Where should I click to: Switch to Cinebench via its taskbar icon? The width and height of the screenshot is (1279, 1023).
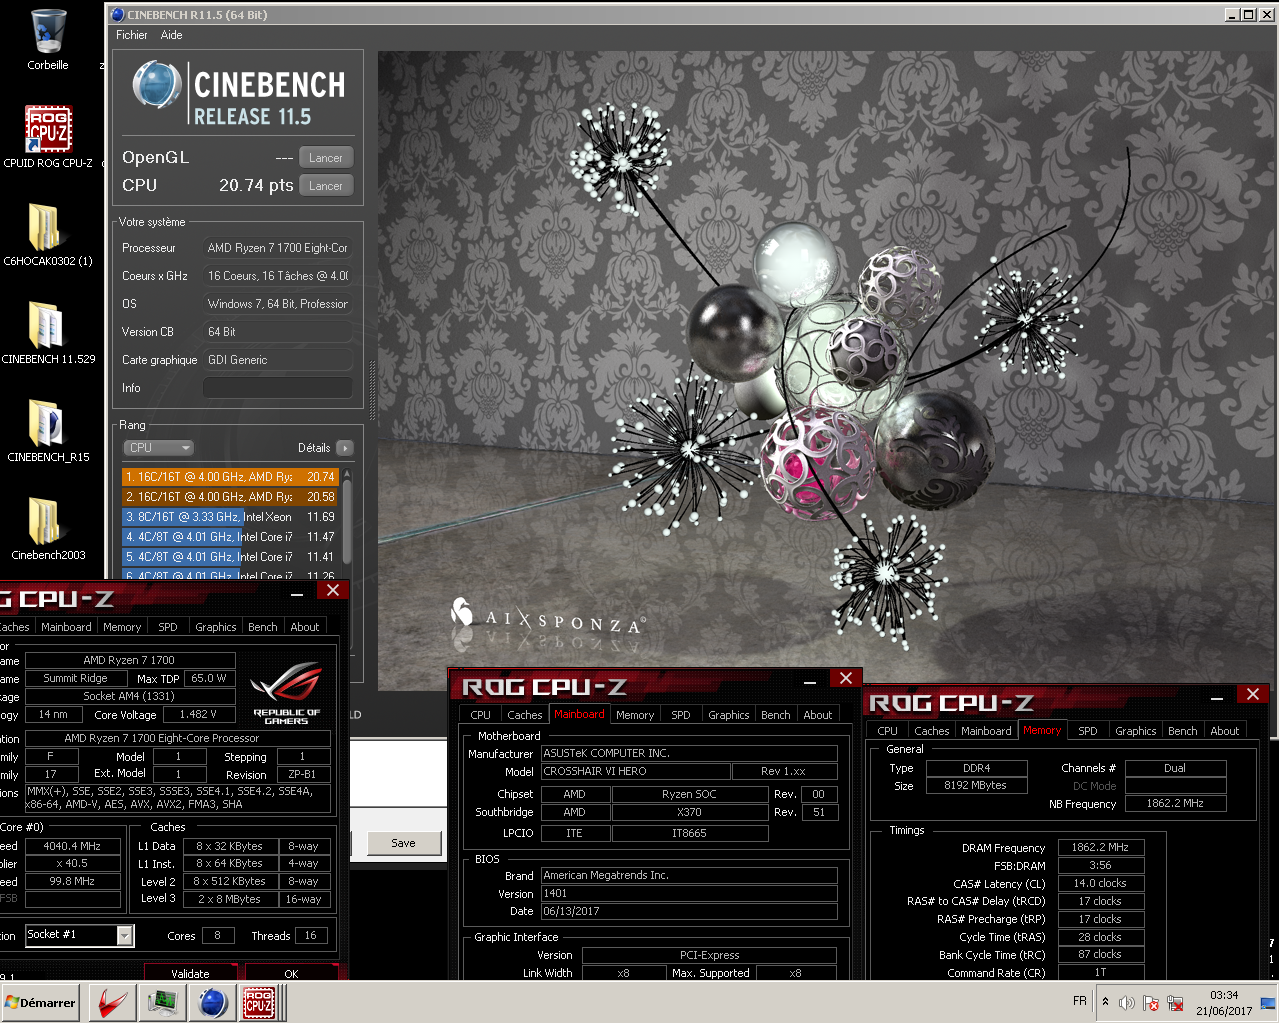[212, 1002]
